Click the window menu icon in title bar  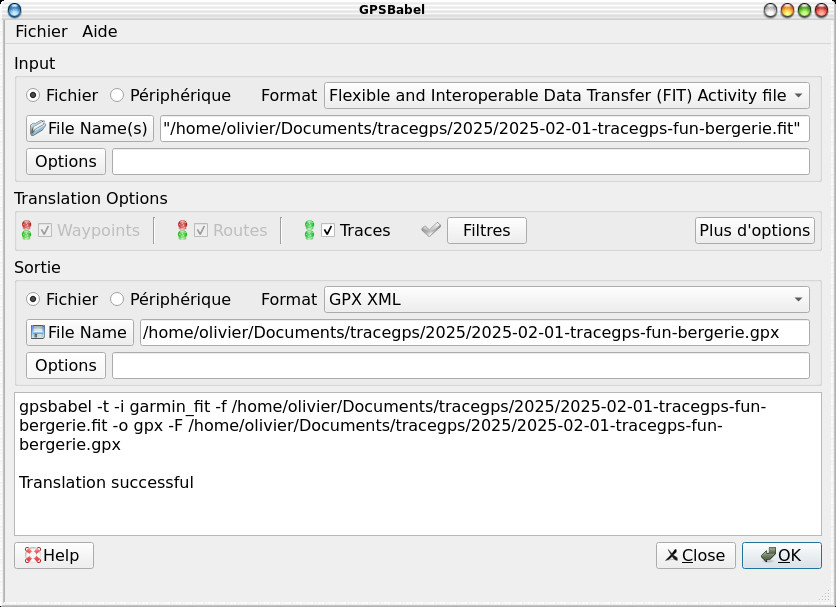[15, 10]
